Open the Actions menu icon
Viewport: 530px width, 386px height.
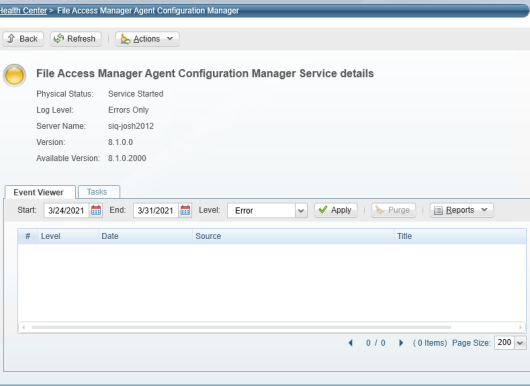click(125, 39)
